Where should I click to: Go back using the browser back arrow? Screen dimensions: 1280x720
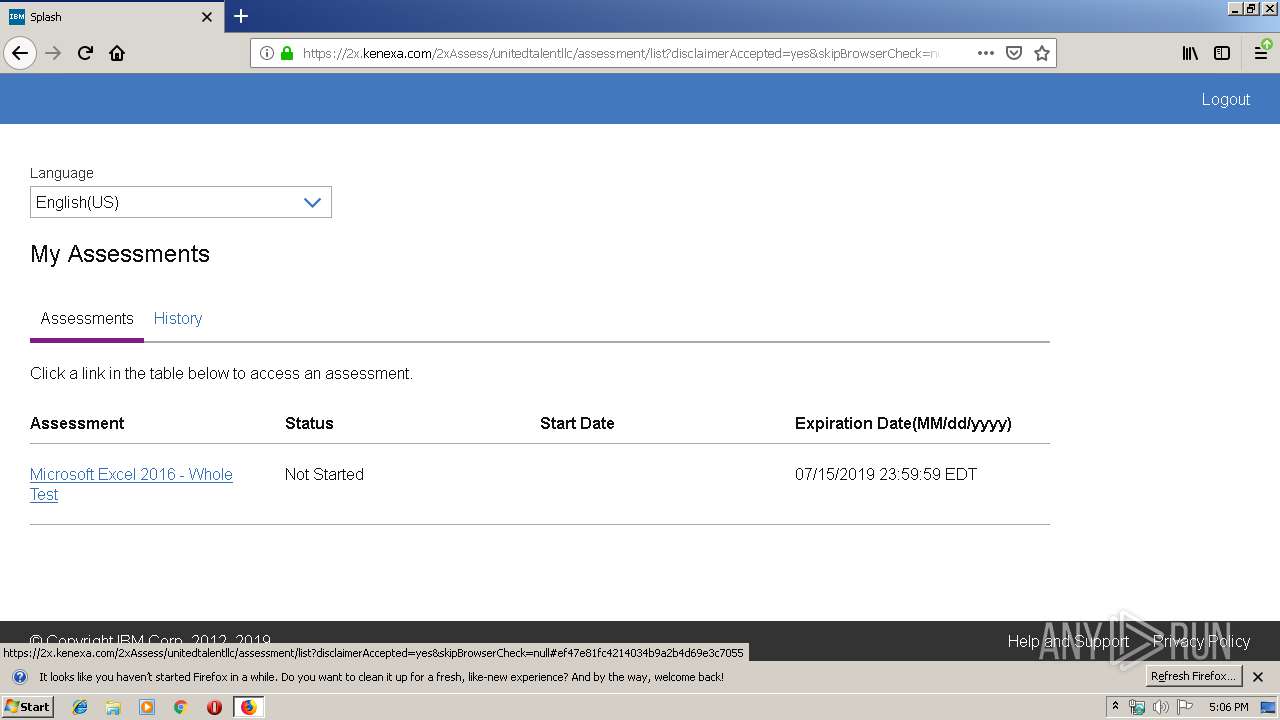point(20,53)
